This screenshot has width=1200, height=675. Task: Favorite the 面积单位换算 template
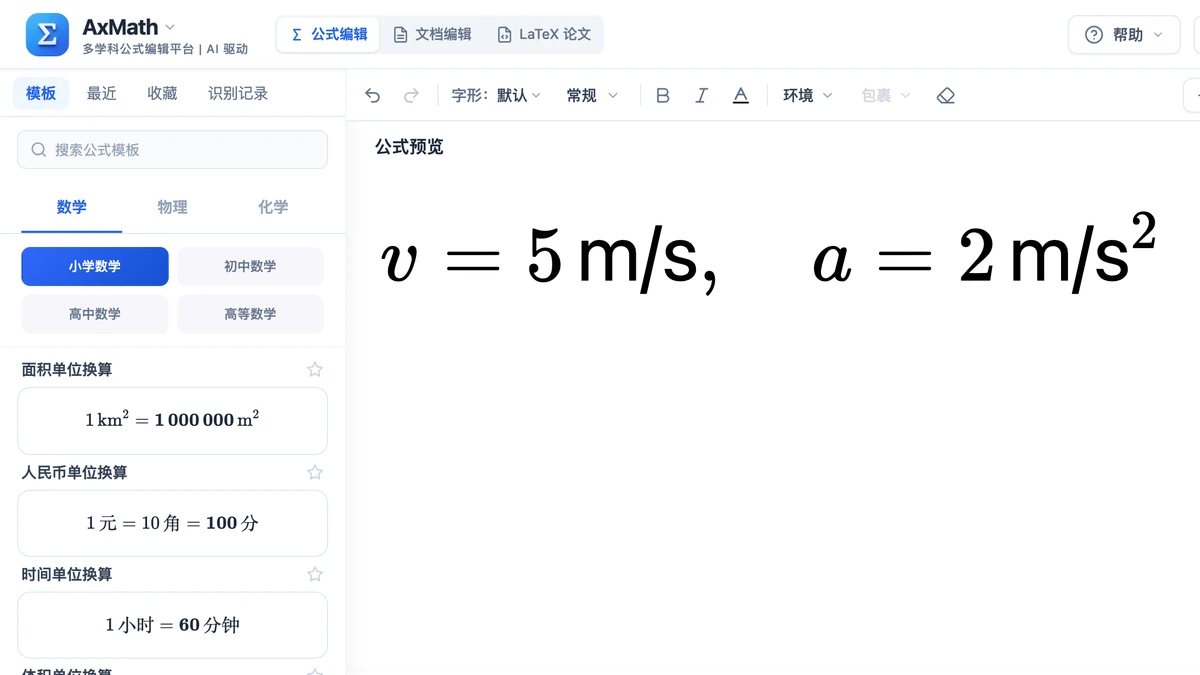(x=315, y=369)
